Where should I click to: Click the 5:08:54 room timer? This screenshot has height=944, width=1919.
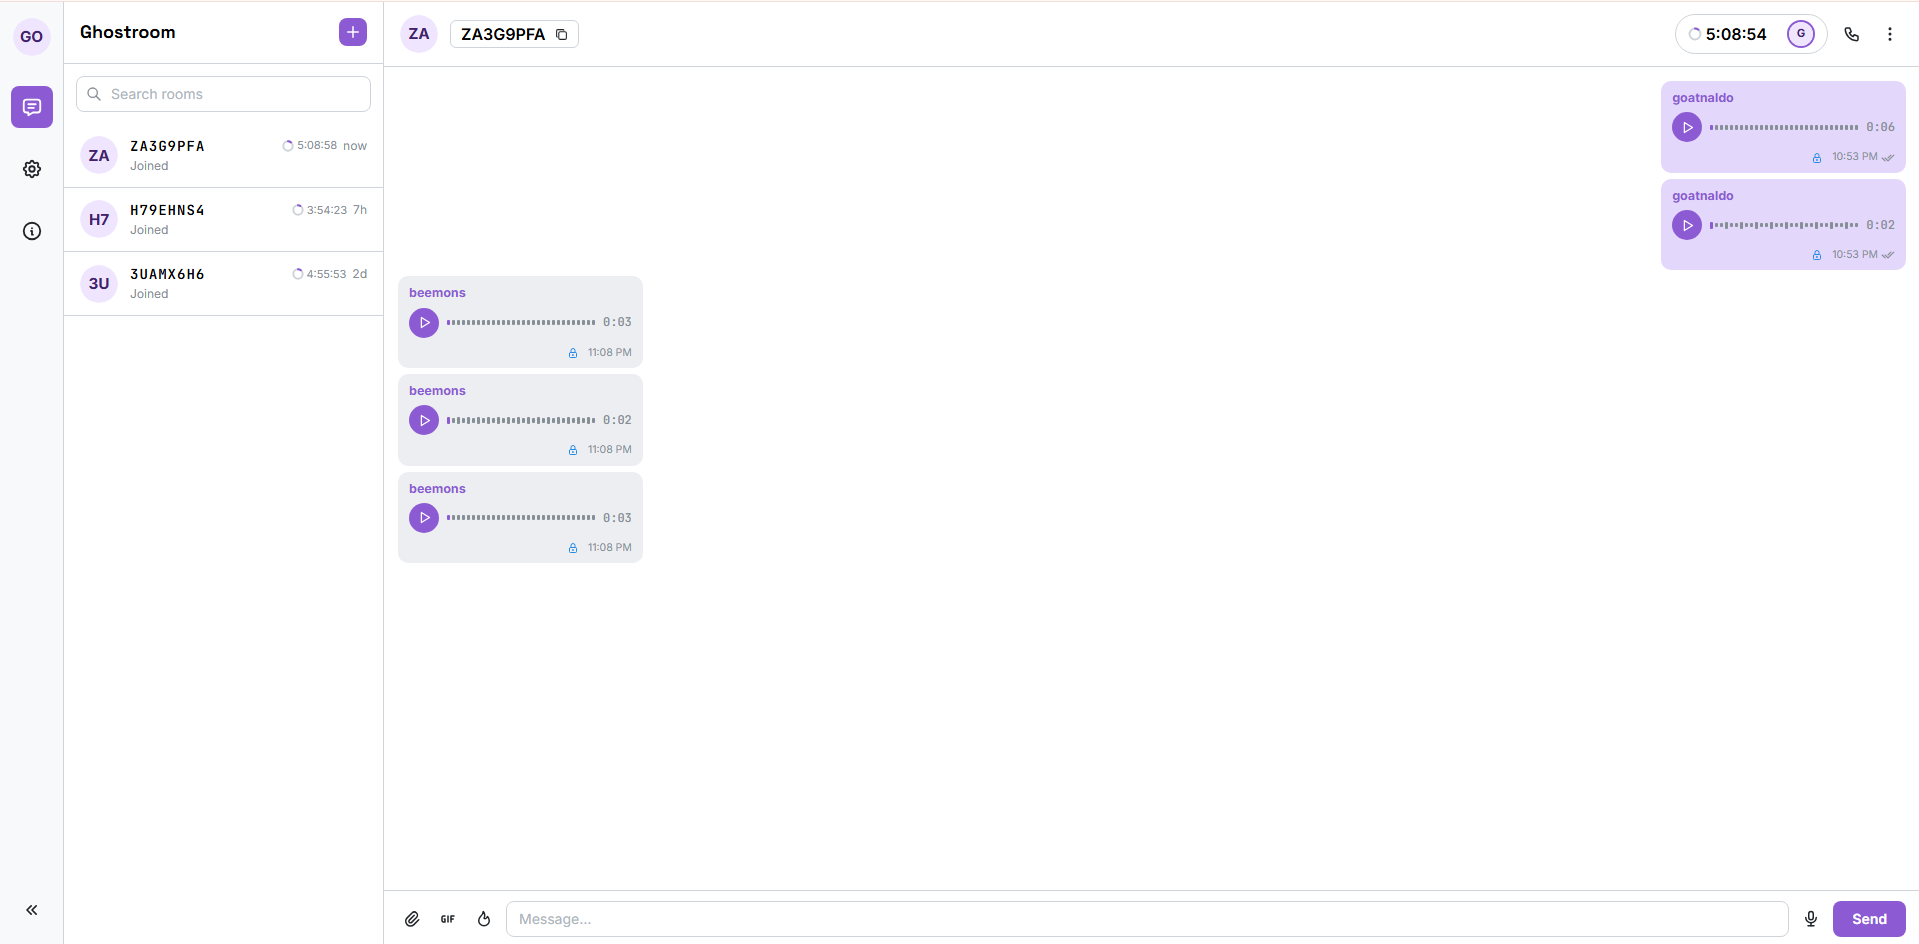tap(1727, 34)
